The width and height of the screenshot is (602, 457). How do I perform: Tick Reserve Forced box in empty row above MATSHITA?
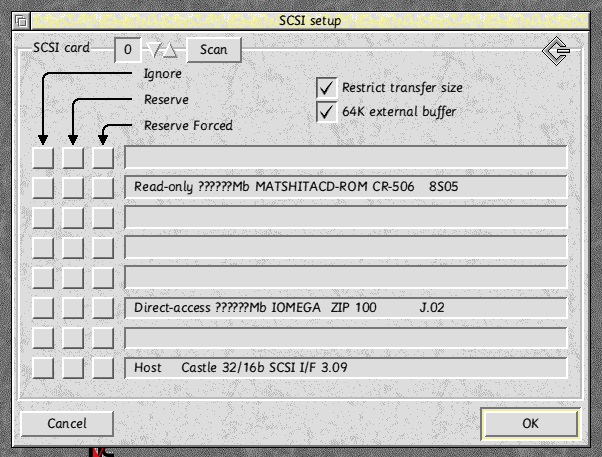coord(103,157)
